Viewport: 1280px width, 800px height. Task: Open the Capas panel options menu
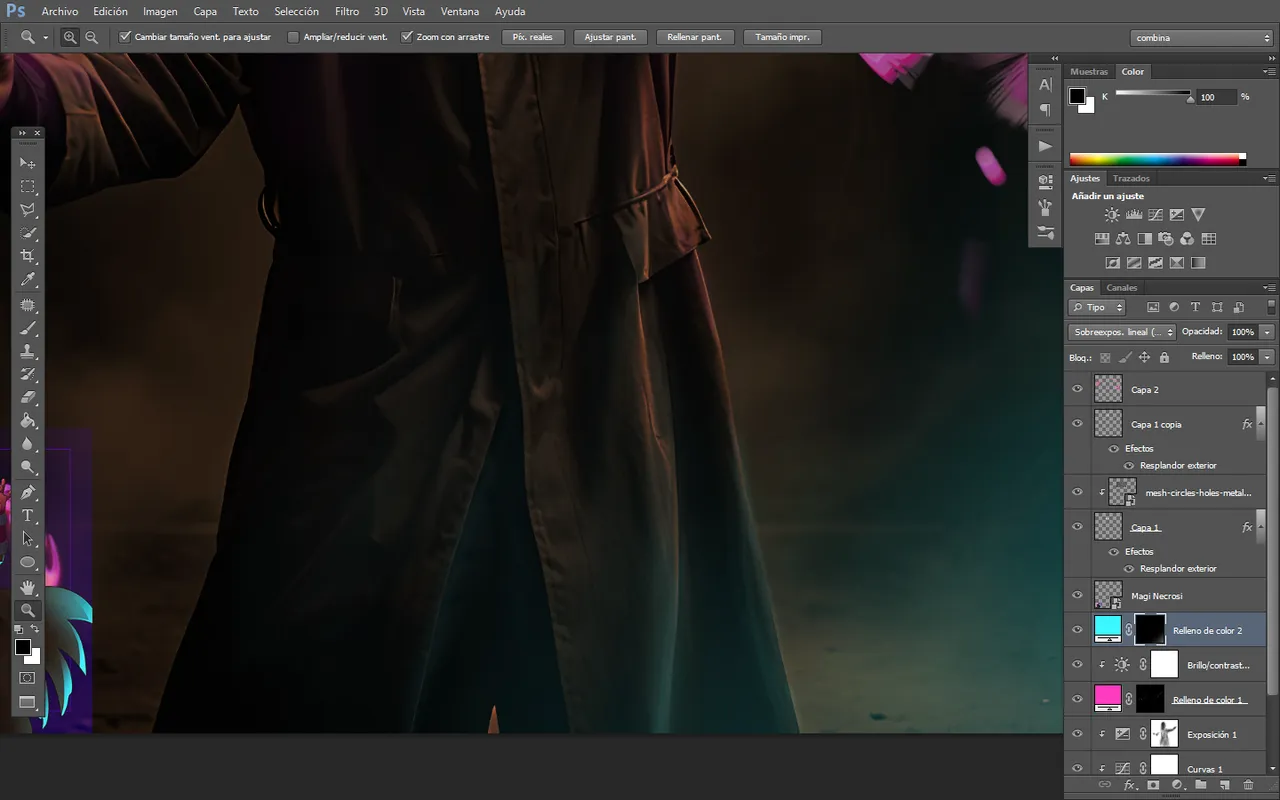[1270, 288]
